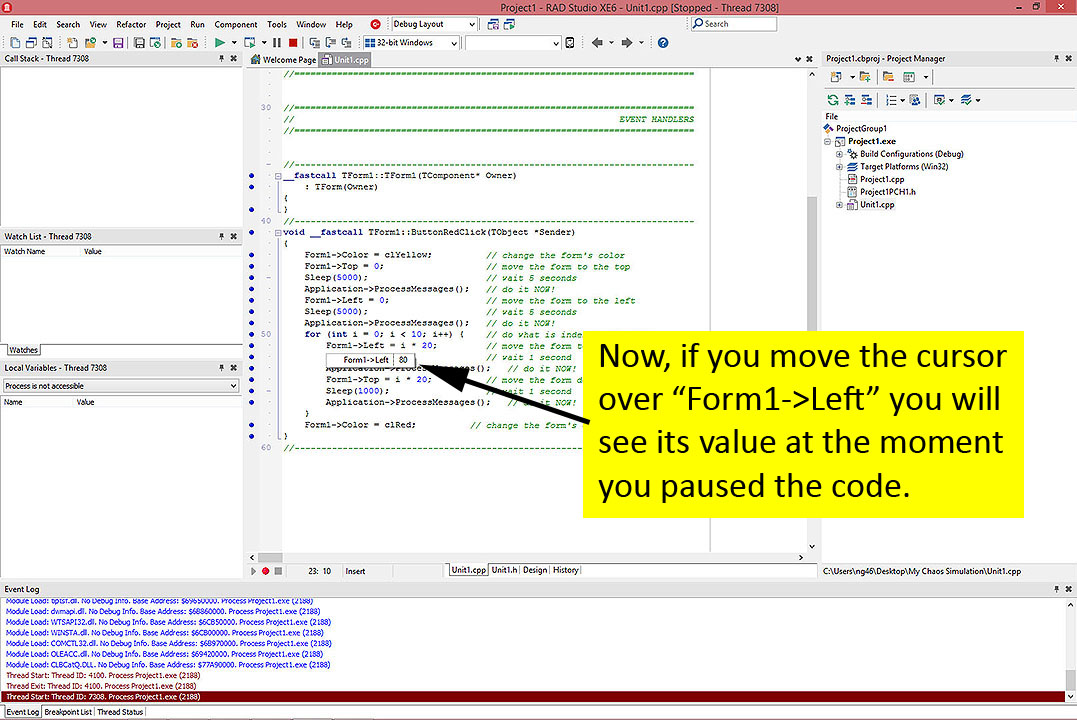Click Add File to Project icon
This screenshot has height=720, width=1077.
point(177,43)
